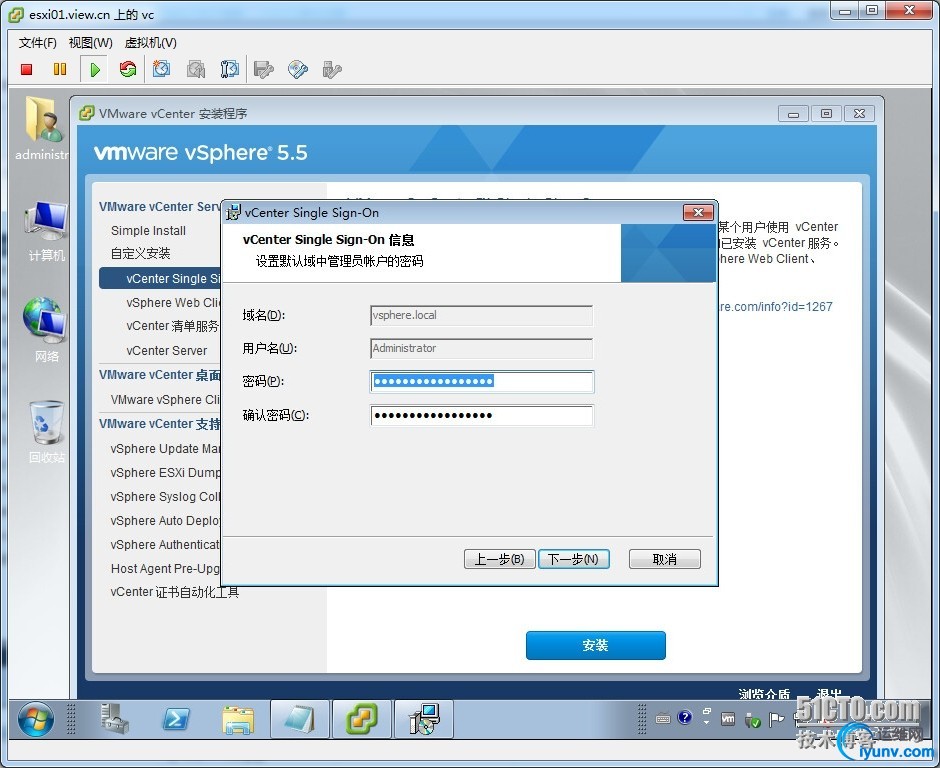This screenshot has height=768, width=940.
Task: Select vSphere Auto Deploy entry
Action: point(165,521)
